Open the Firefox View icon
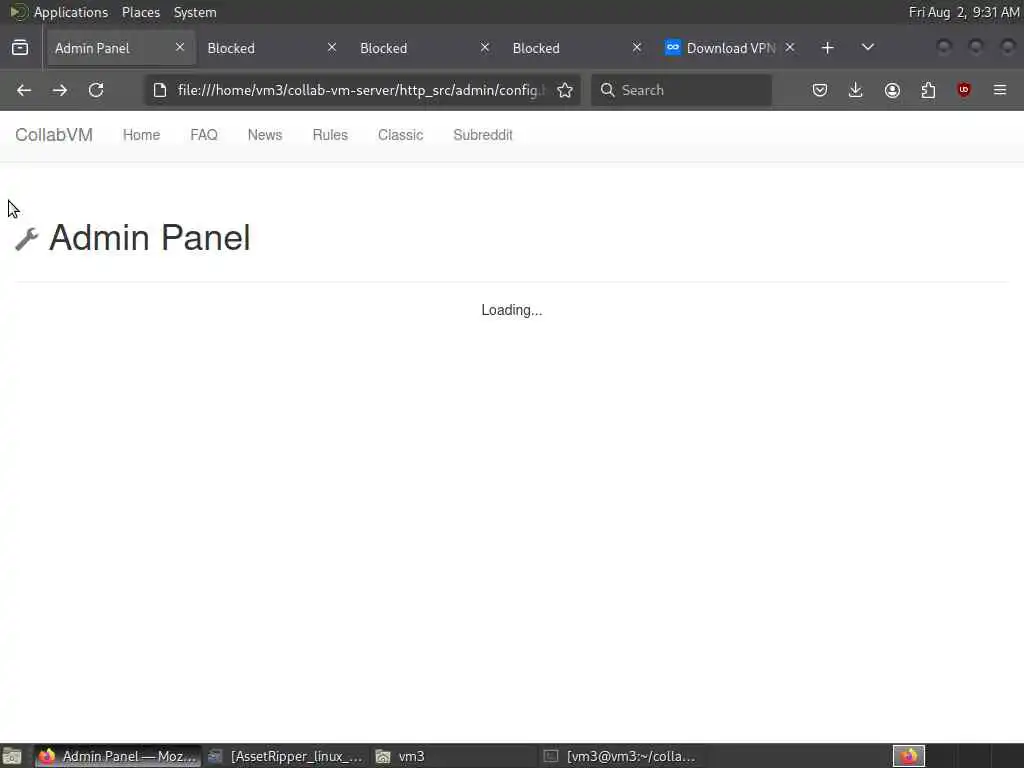 click(20, 48)
